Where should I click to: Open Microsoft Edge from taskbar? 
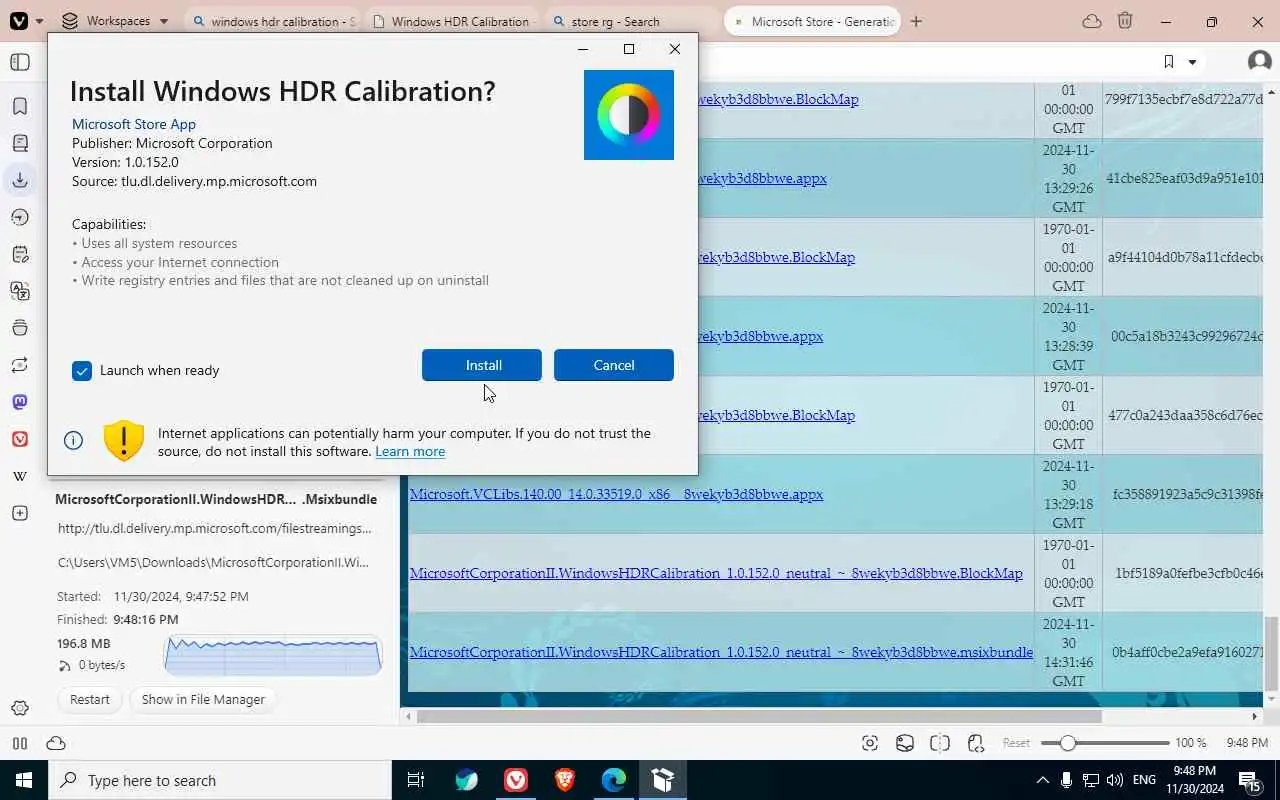coord(613,780)
